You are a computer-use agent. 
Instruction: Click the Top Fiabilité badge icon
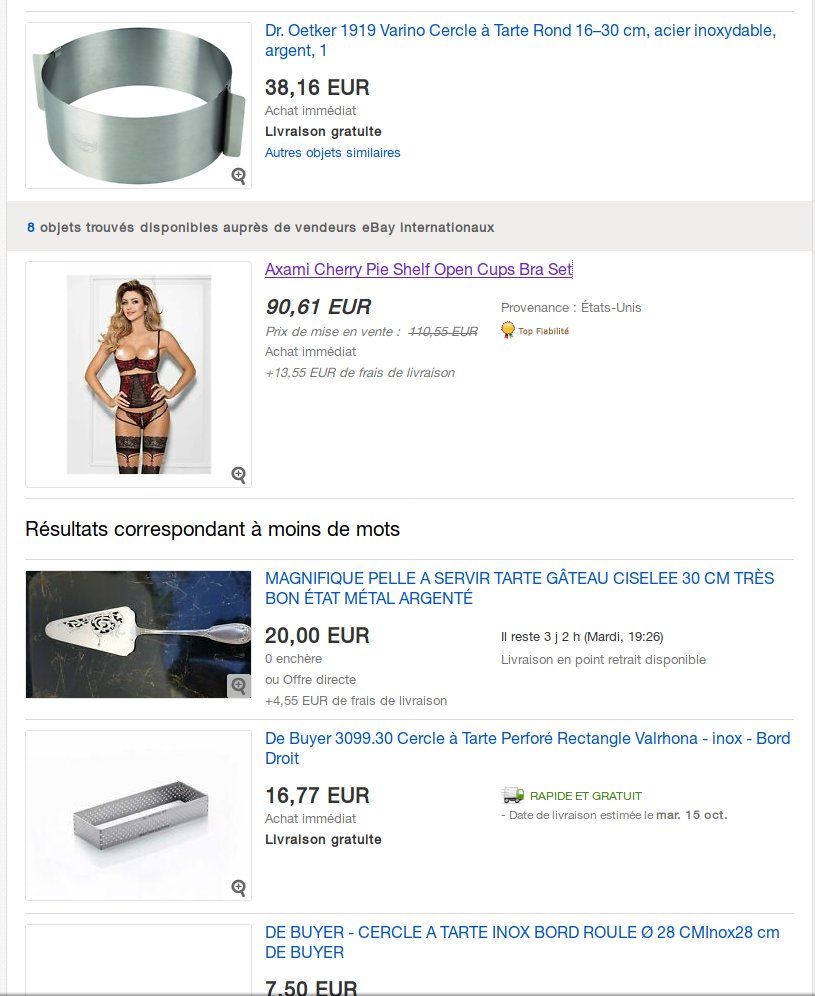[508, 330]
